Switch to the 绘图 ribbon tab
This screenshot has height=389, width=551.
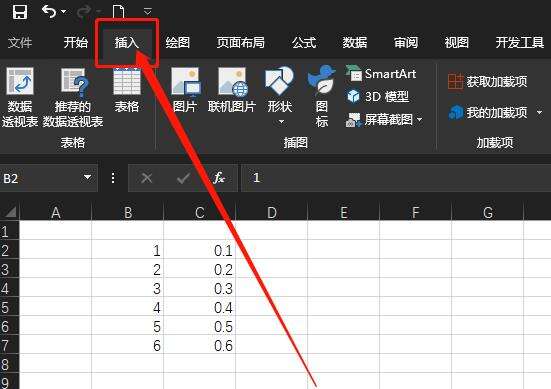pyautogui.click(x=178, y=43)
